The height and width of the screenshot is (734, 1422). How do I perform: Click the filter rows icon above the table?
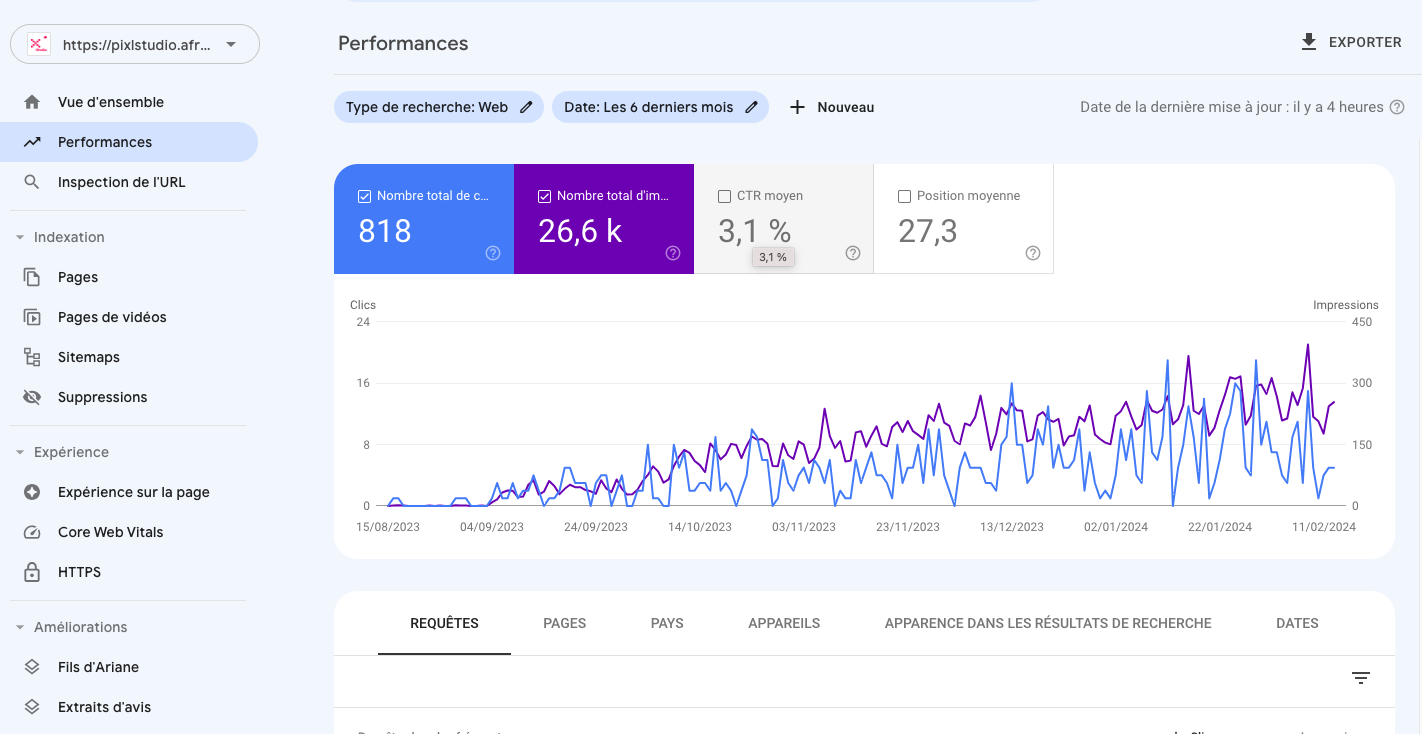pyautogui.click(x=1360, y=678)
